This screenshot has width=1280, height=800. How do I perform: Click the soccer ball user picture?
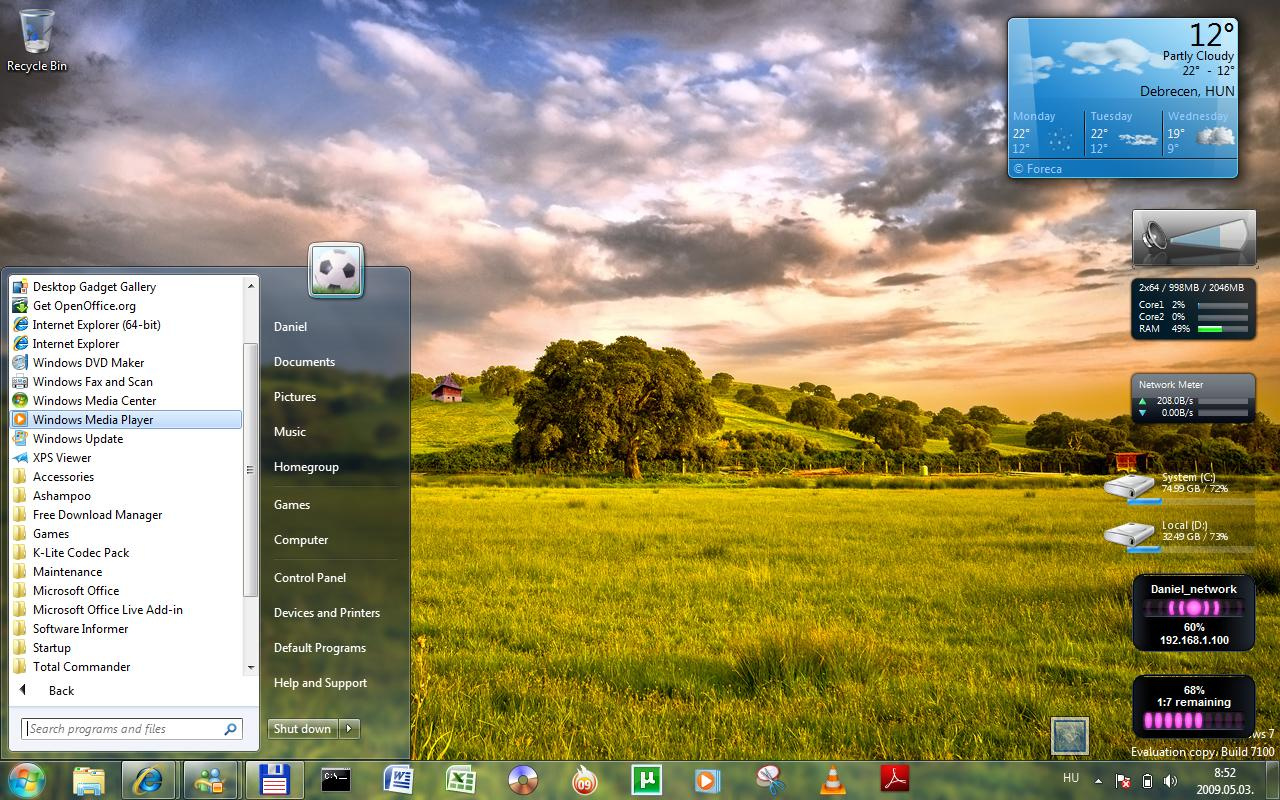[x=336, y=269]
